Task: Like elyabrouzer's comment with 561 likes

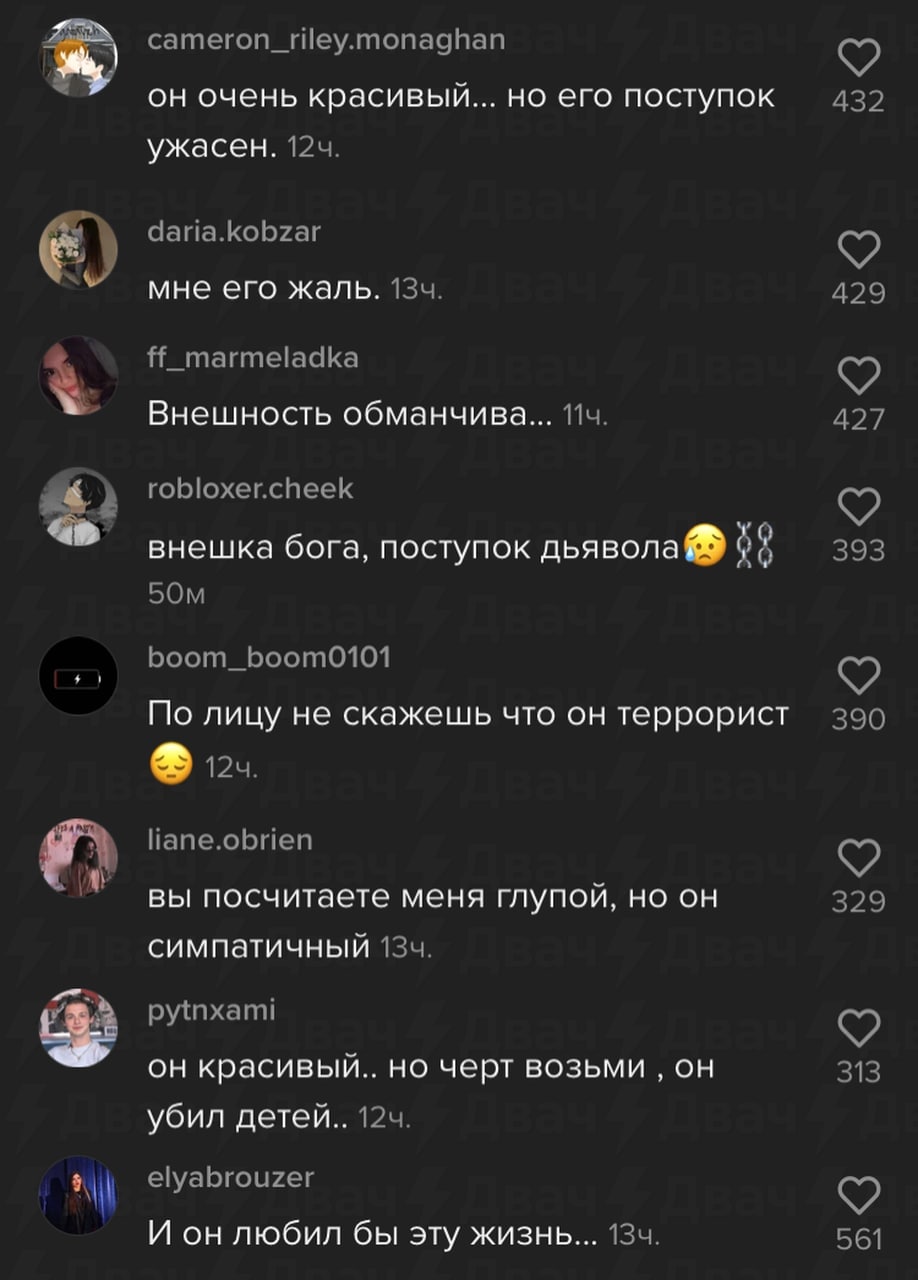Action: [858, 1197]
